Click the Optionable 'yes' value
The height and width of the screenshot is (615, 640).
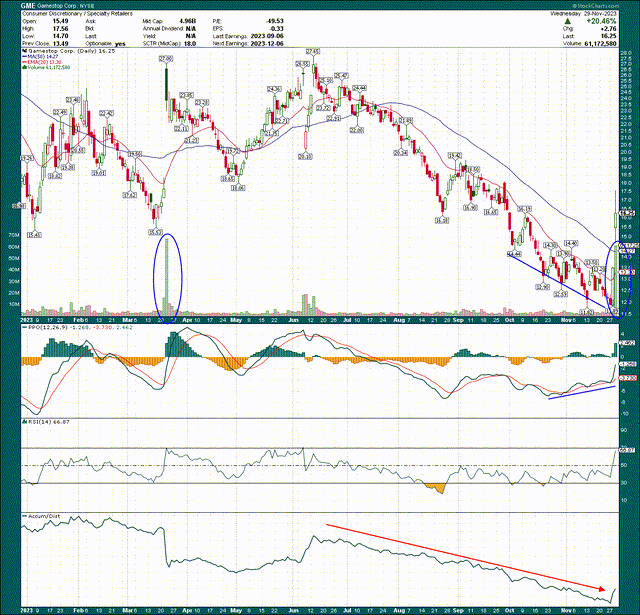(x=120, y=43)
